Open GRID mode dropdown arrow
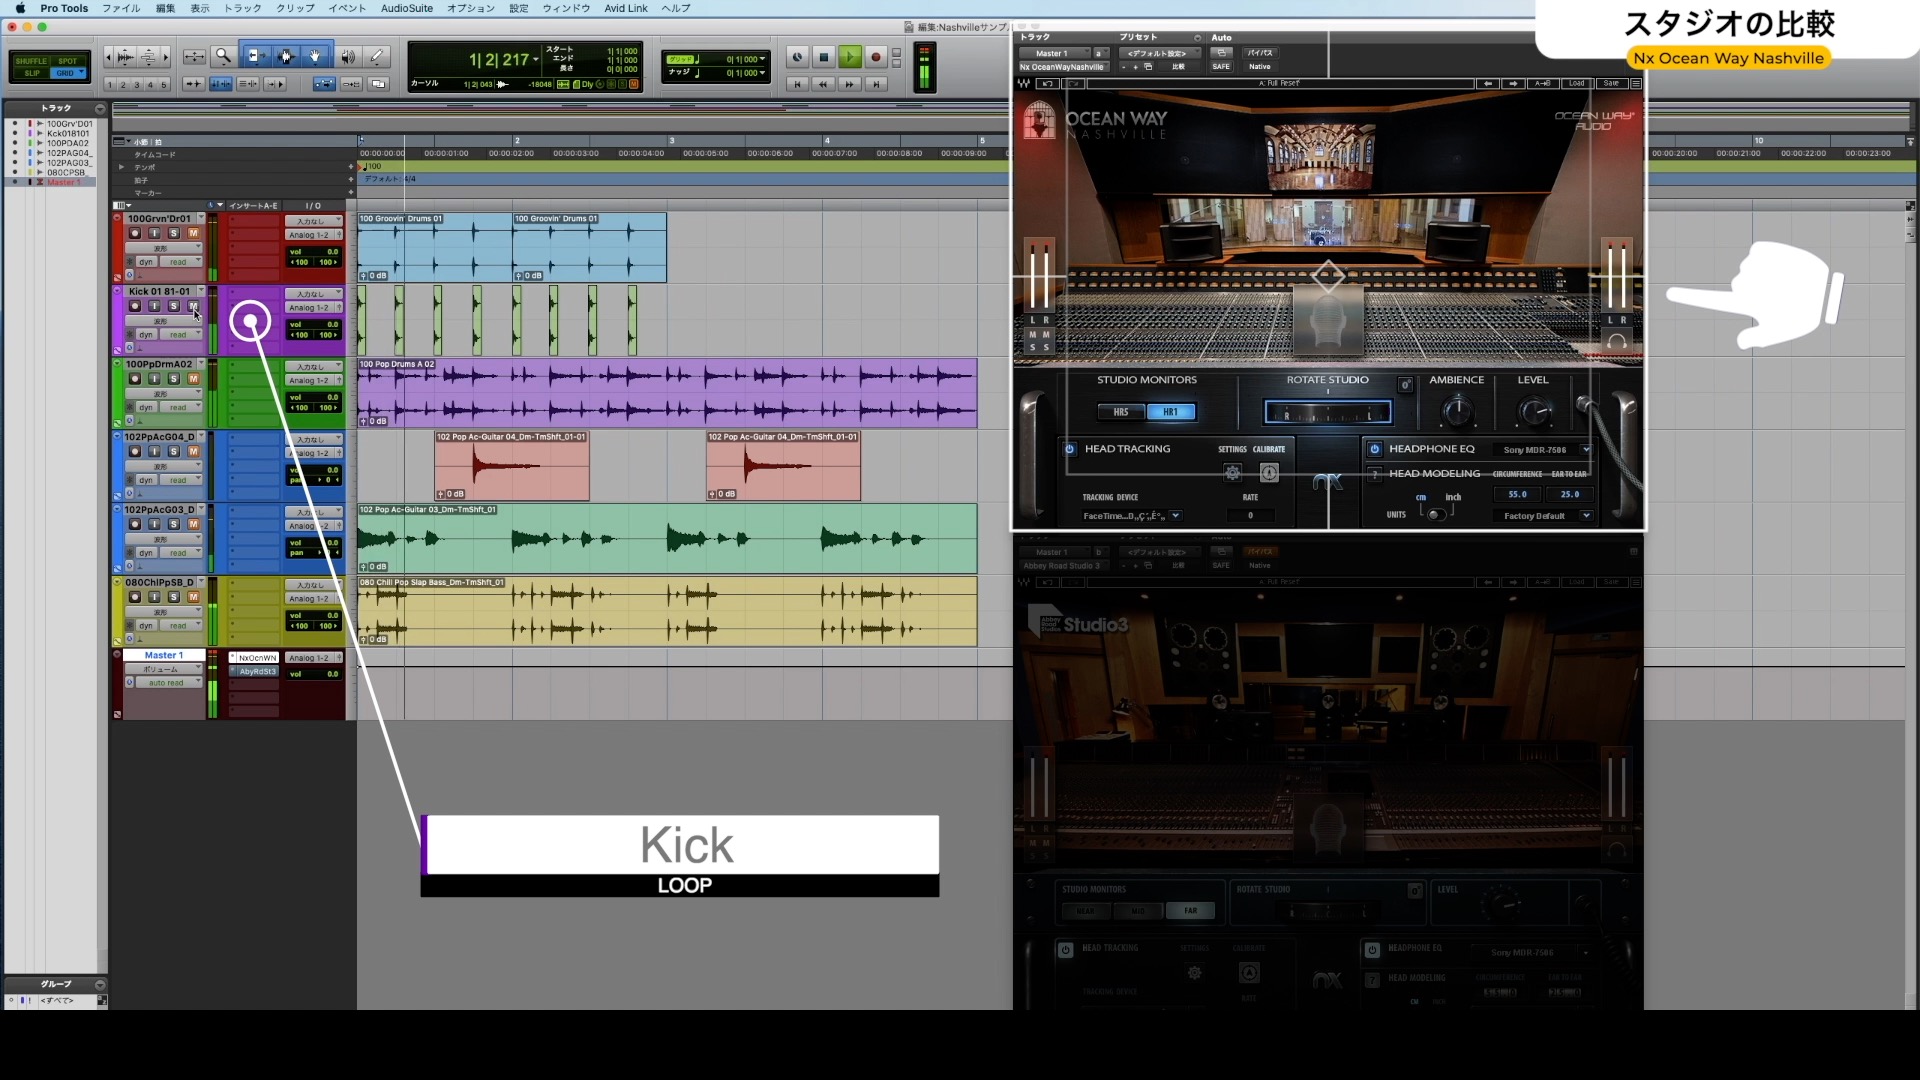1920x1080 pixels. [83, 73]
